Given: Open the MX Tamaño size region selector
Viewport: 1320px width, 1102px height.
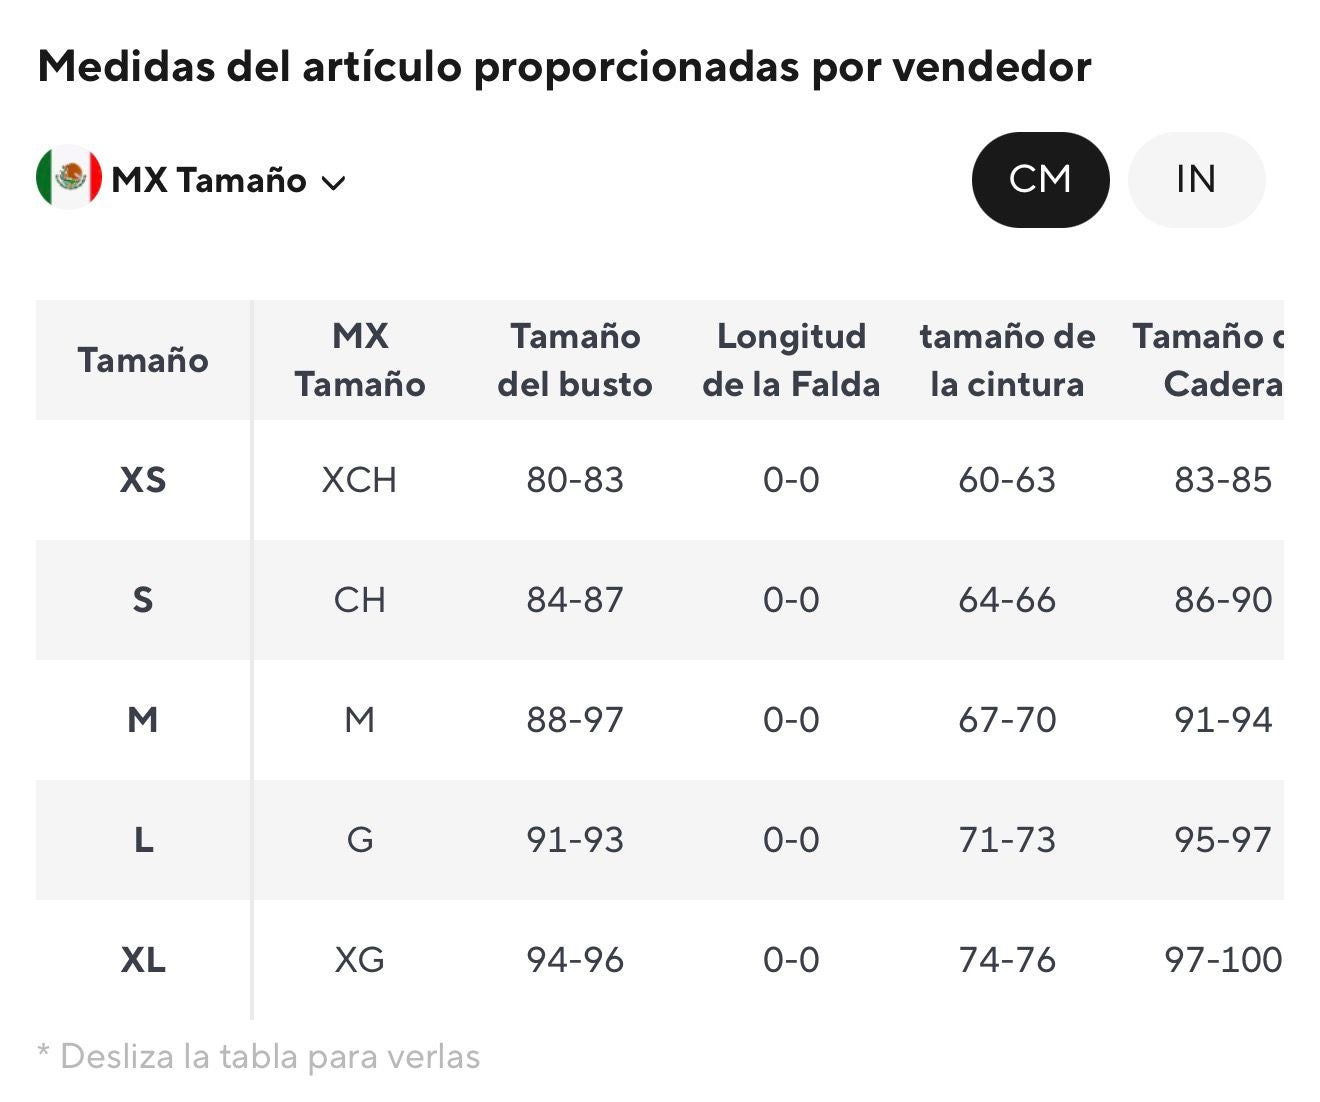Looking at the screenshot, I should tap(191, 179).
